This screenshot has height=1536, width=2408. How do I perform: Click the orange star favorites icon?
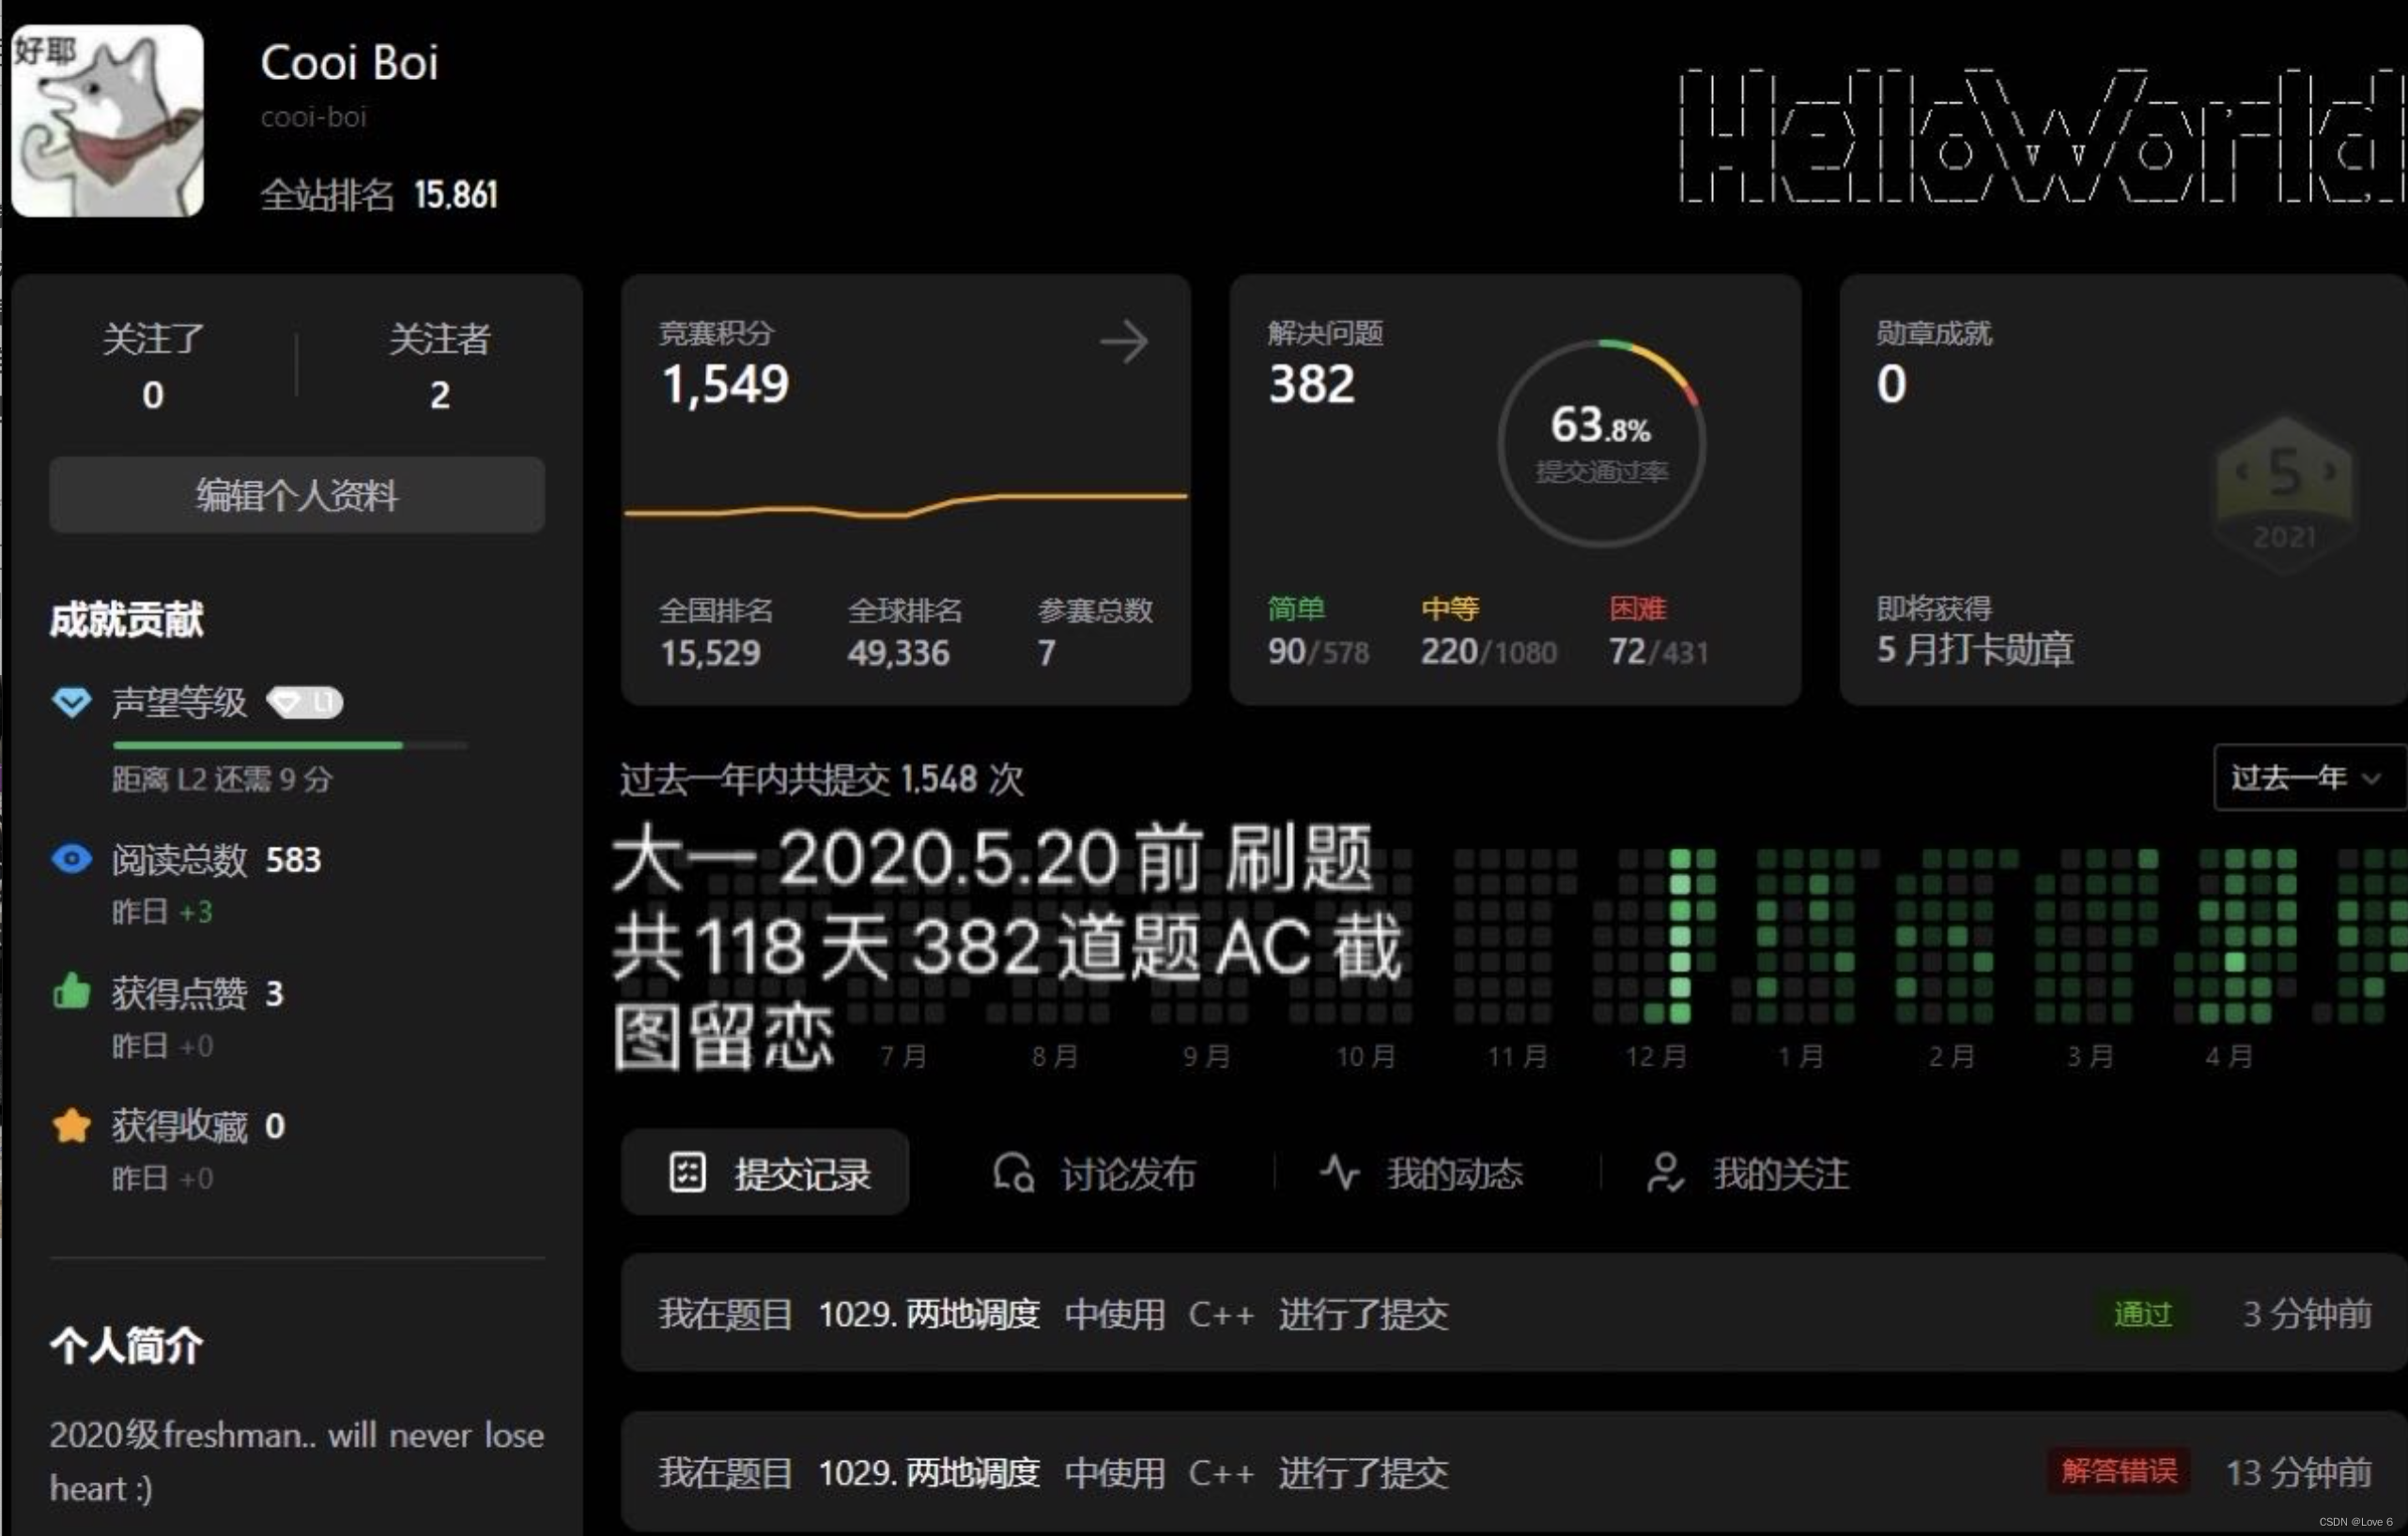(x=71, y=1126)
